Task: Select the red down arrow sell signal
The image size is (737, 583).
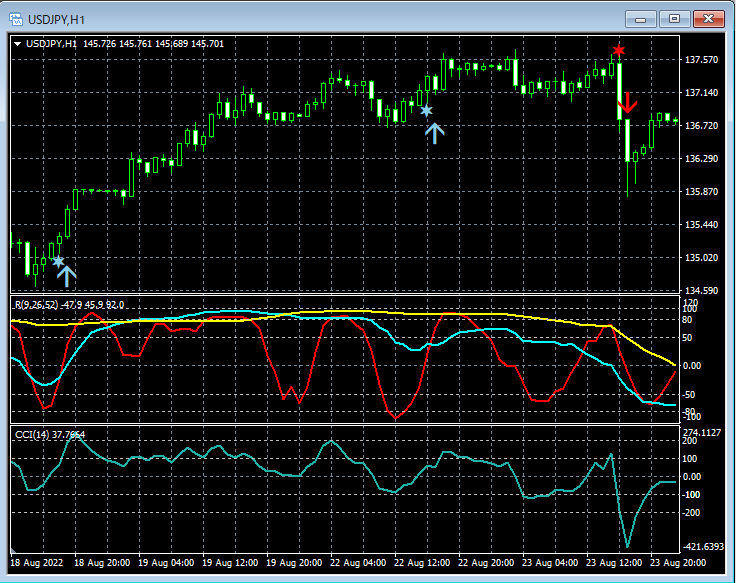Action: click(x=627, y=103)
